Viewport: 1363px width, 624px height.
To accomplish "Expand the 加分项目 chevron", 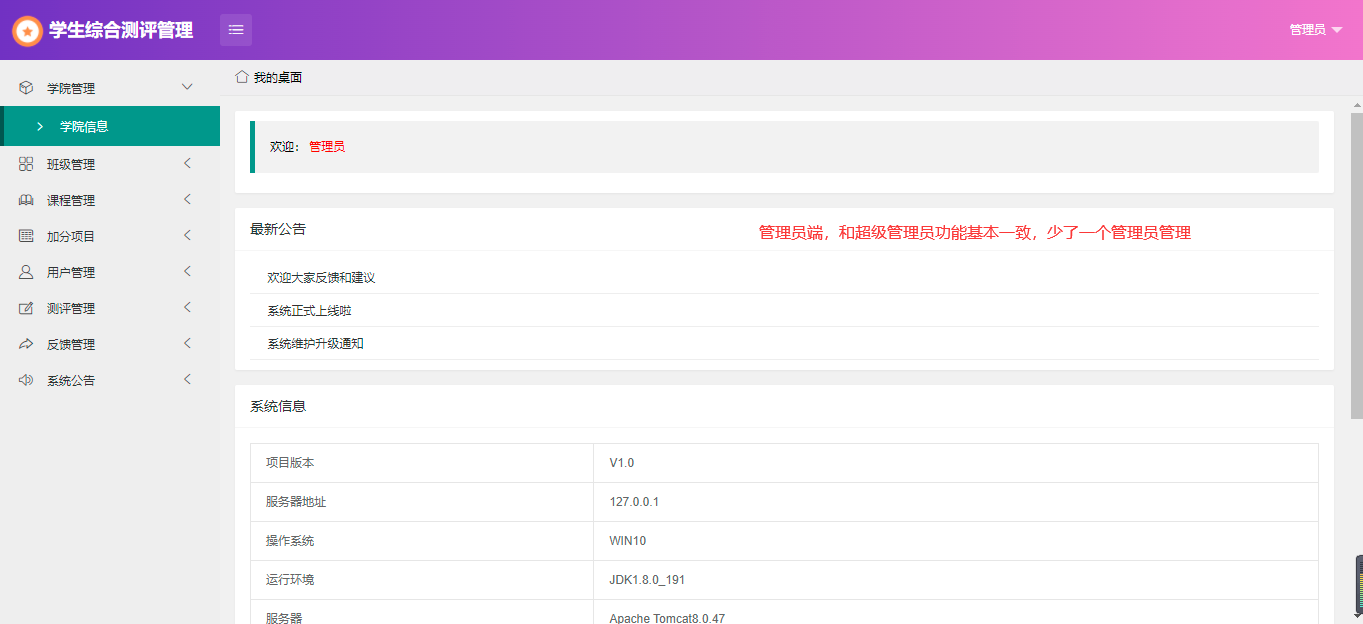I will tap(187, 235).
